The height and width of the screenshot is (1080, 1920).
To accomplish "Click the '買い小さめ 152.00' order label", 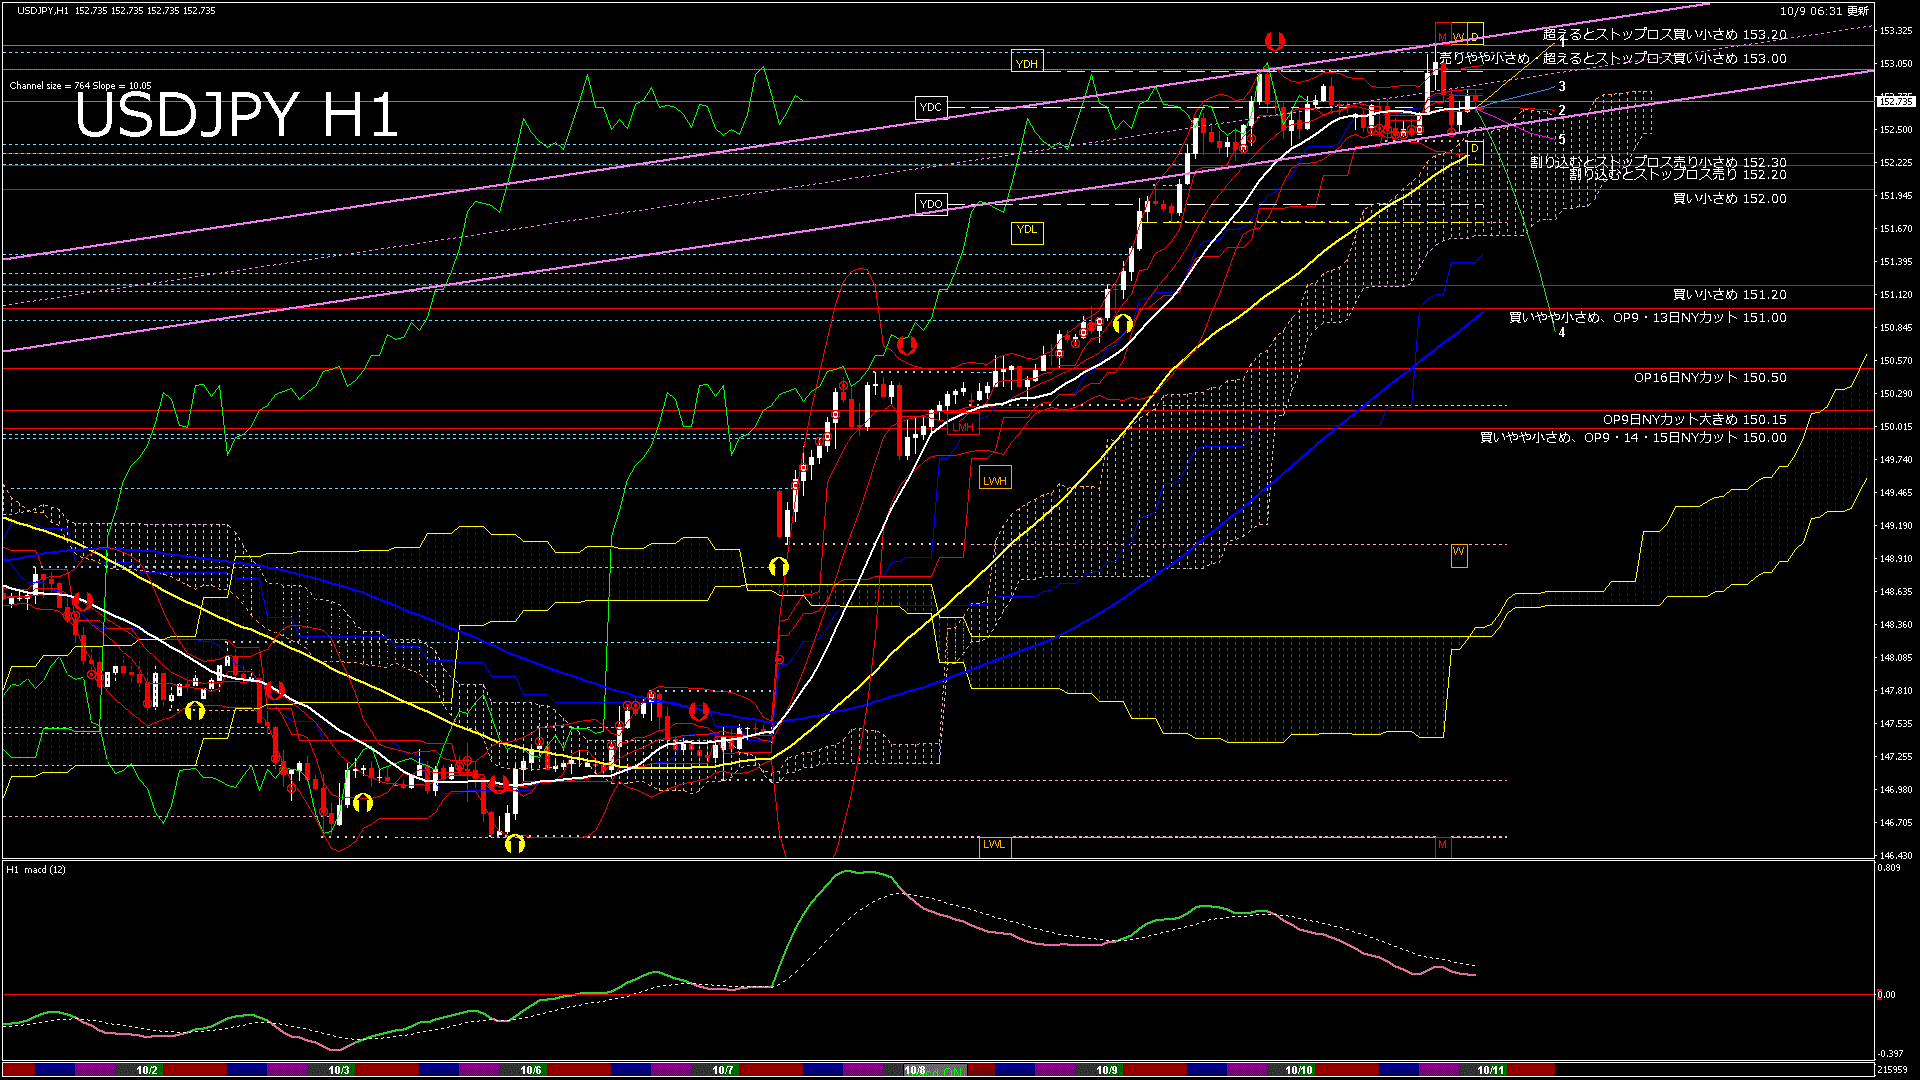I will tap(1729, 198).
